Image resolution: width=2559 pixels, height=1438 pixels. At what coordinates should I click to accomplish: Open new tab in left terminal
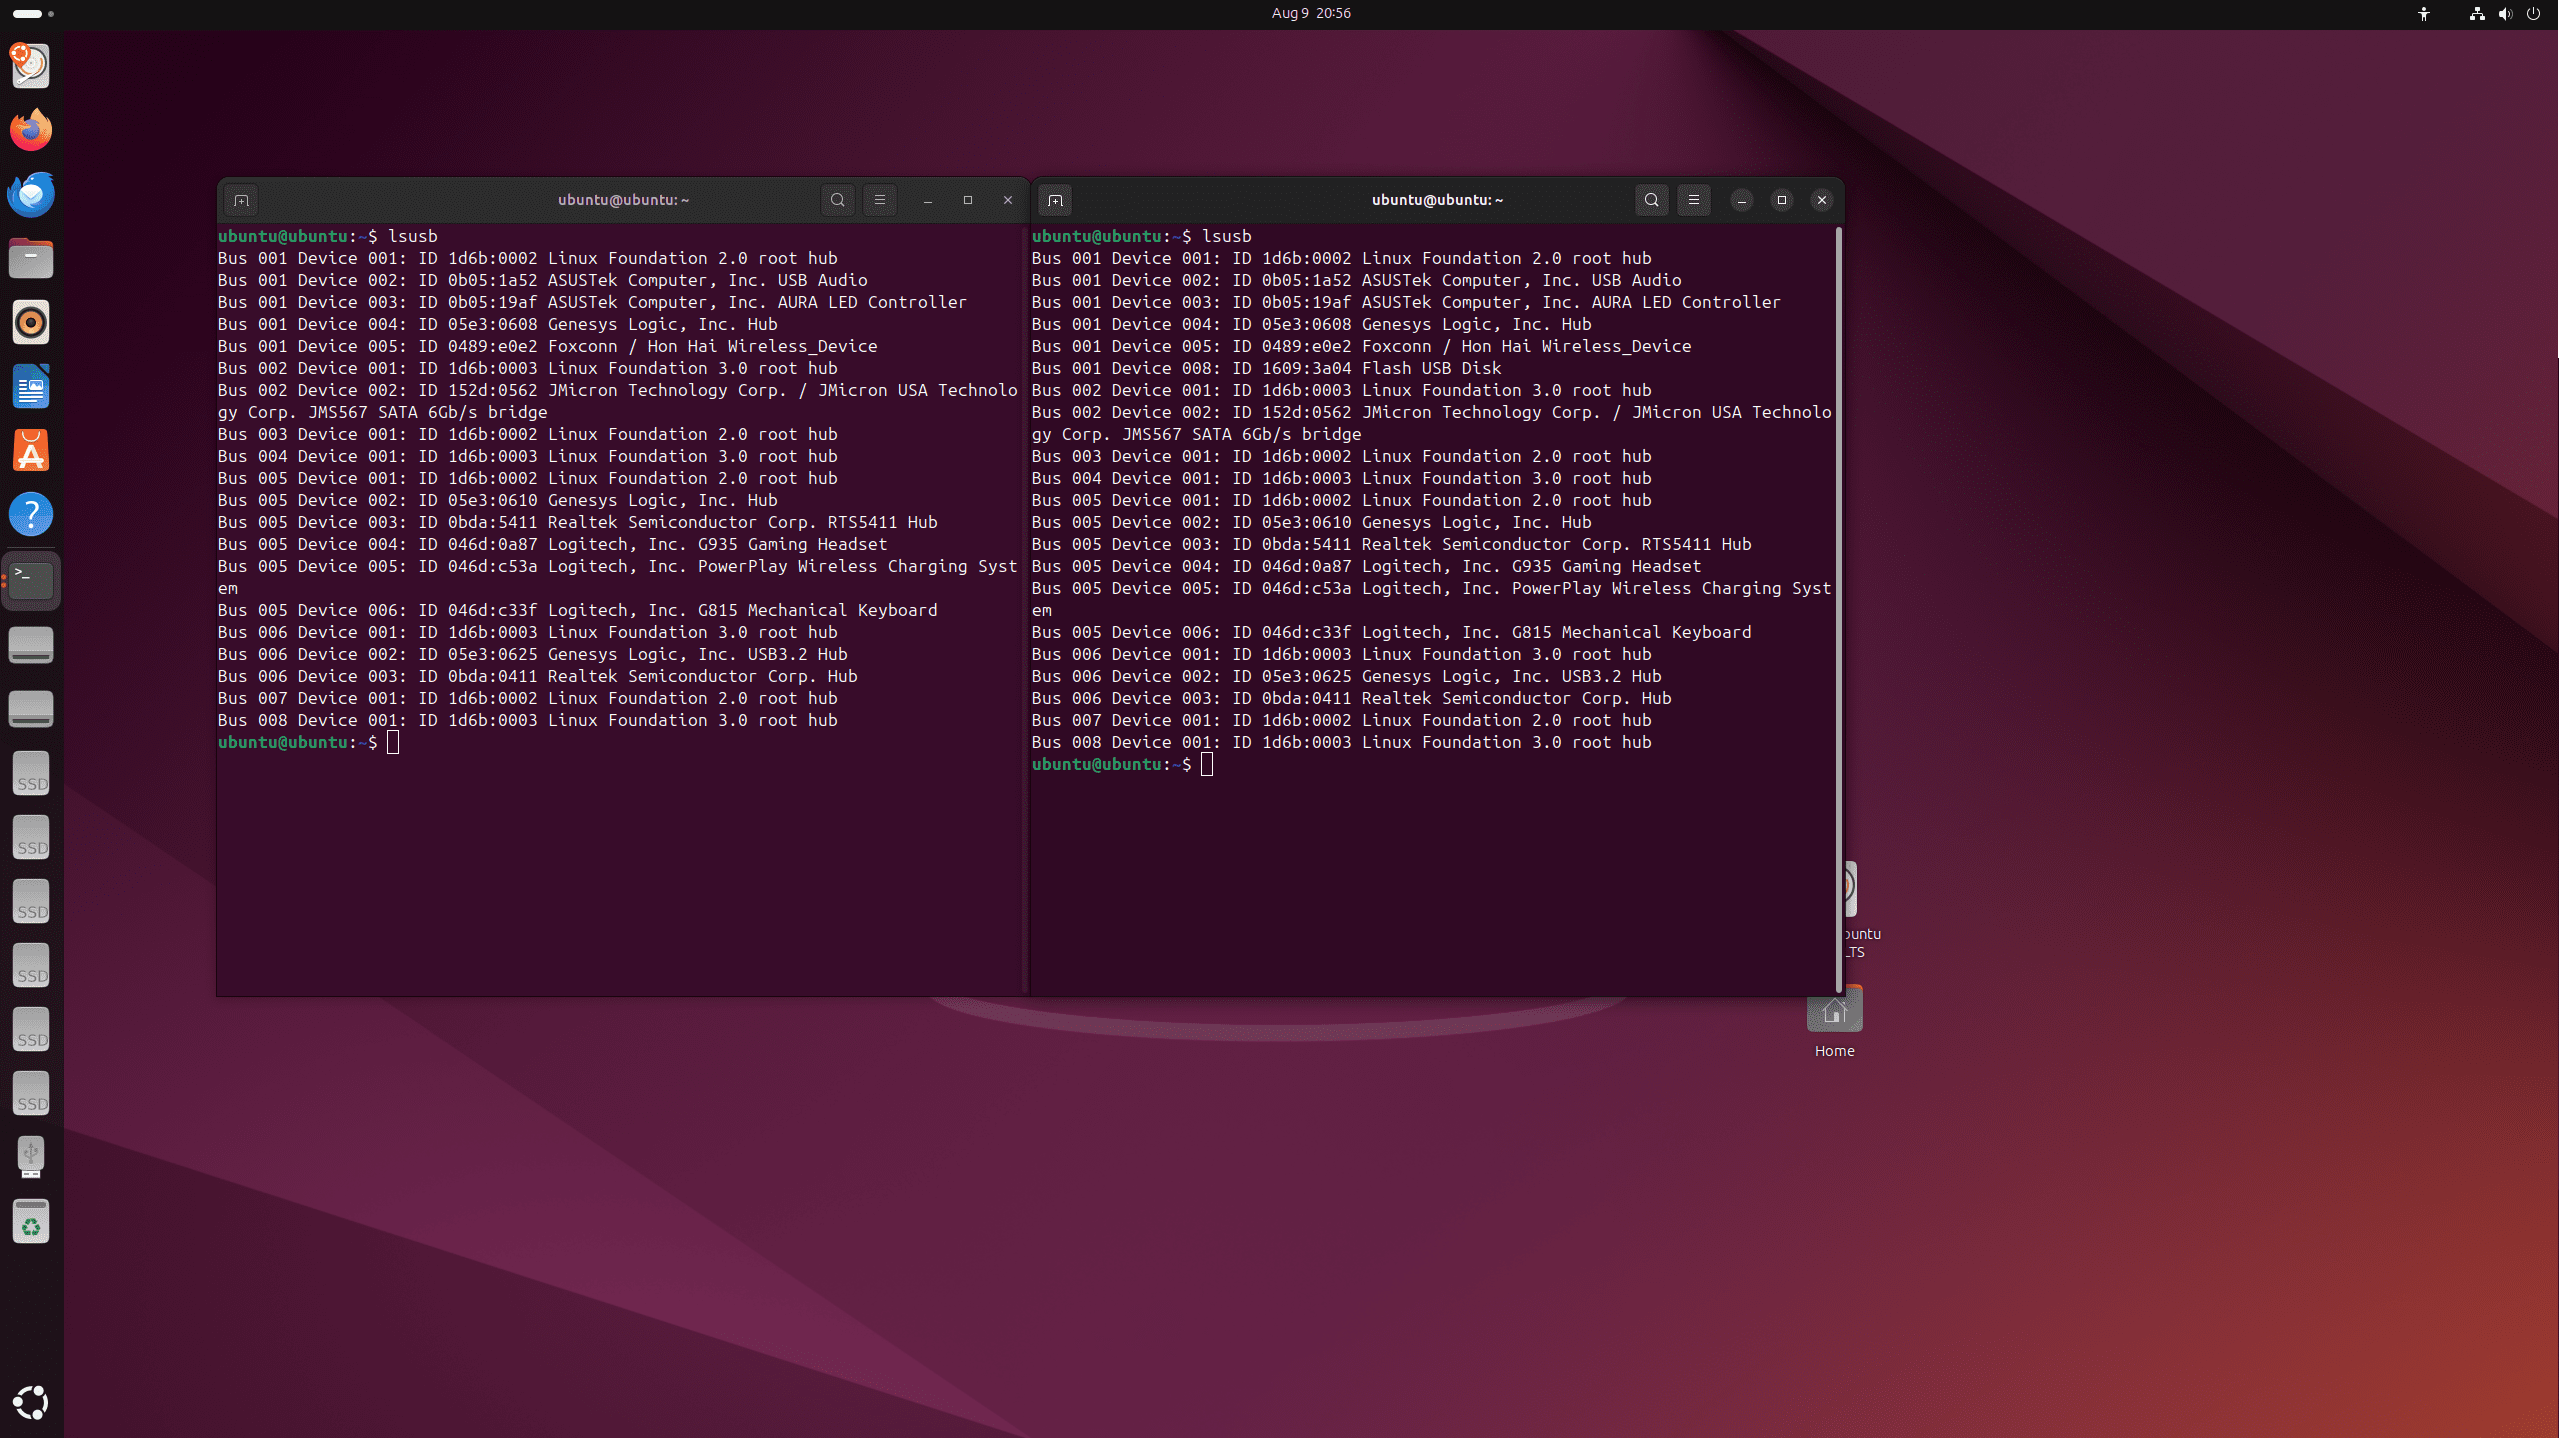tap(241, 200)
